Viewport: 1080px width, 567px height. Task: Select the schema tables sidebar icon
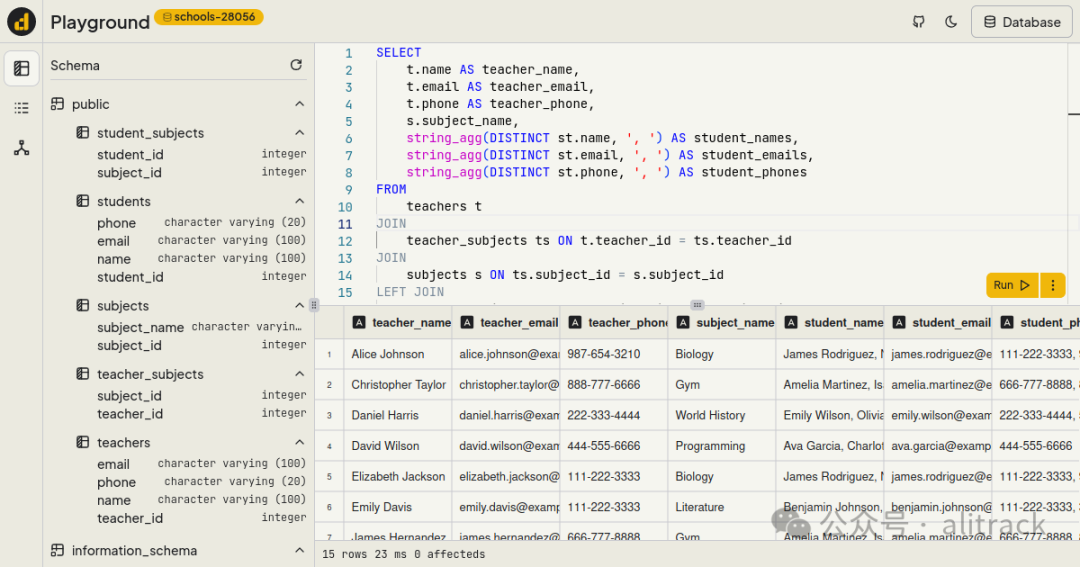[21, 68]
